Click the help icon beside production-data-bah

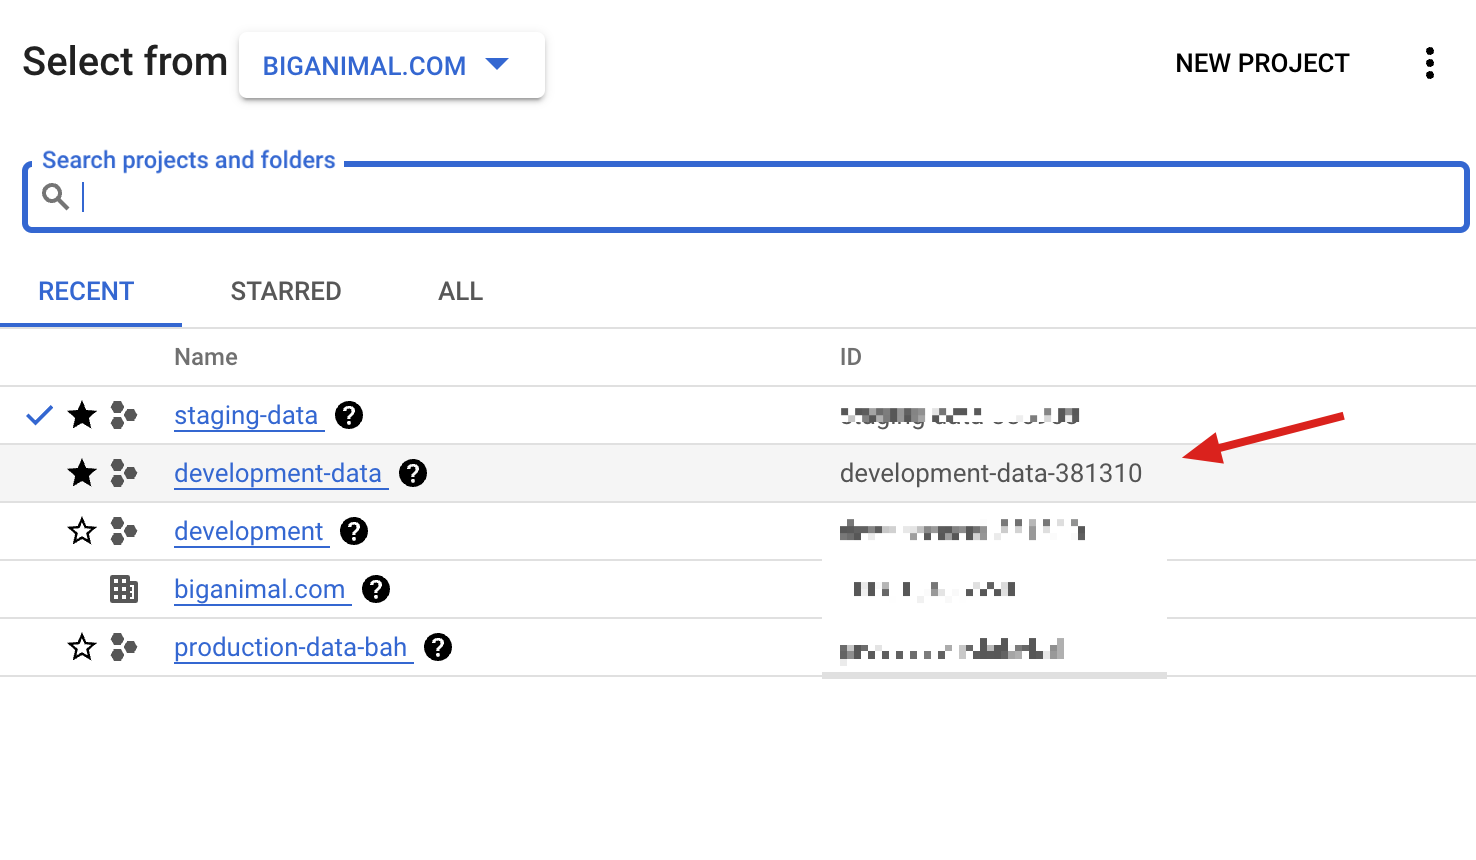[438, 647]
